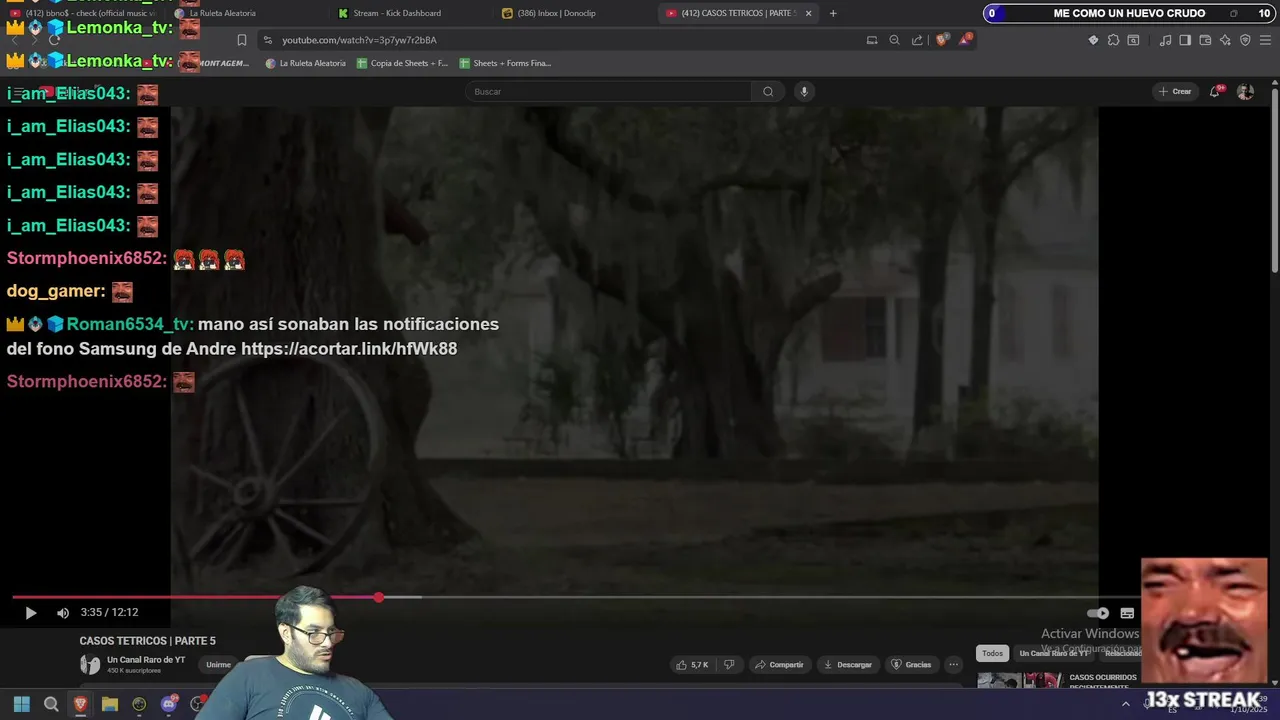Open a new browser tab

833,13
